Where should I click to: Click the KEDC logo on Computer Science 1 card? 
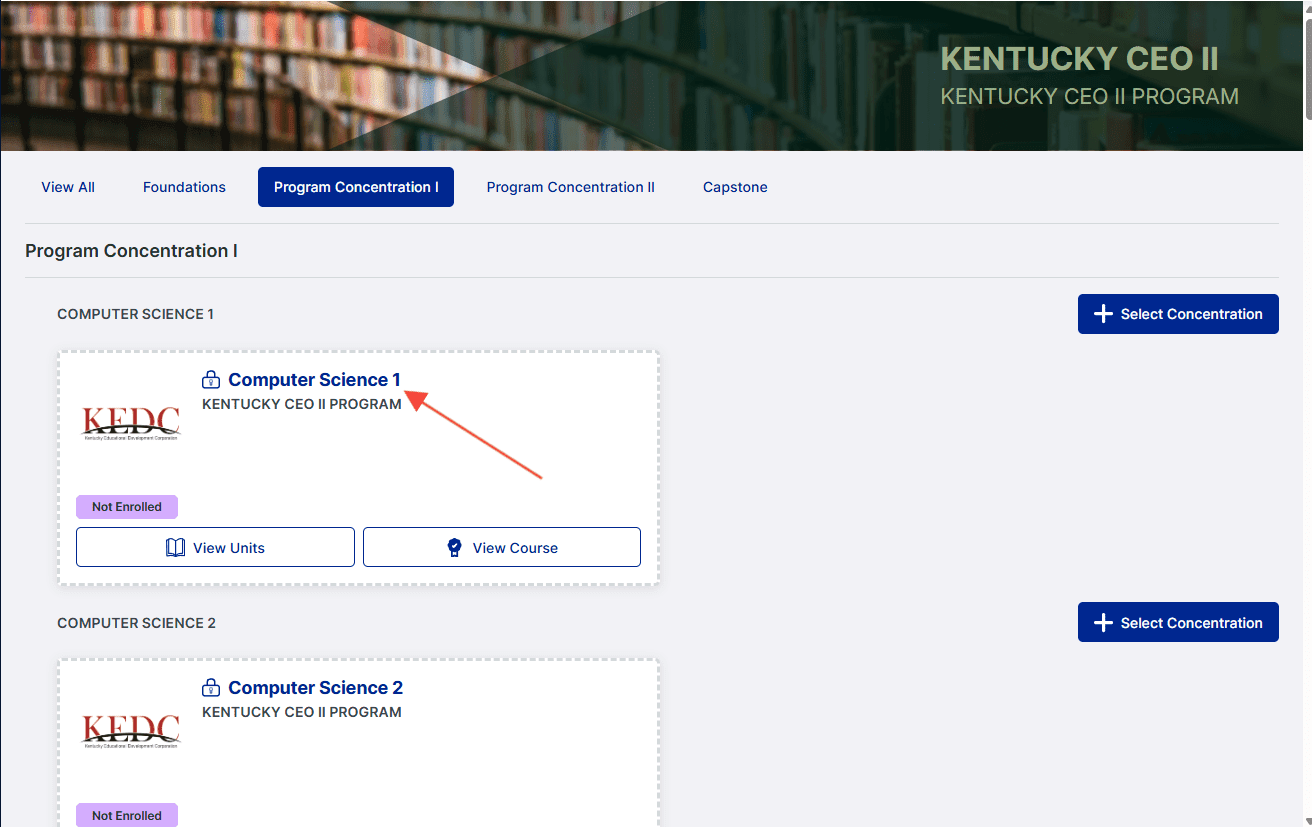tap(131, 424)
